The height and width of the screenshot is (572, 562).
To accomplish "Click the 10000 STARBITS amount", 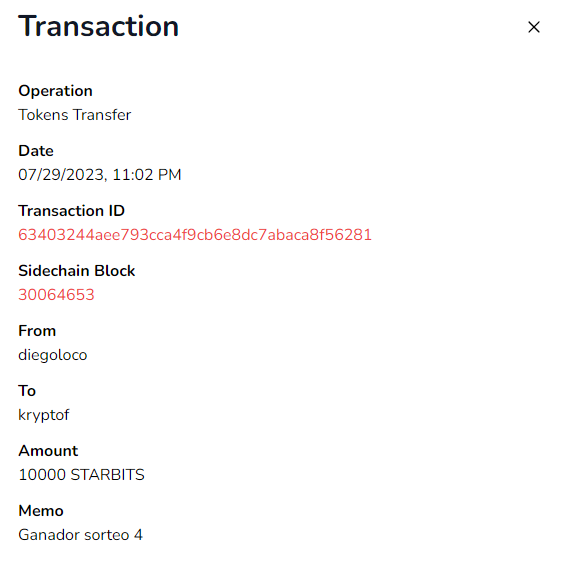I will [x=81, y=475].
